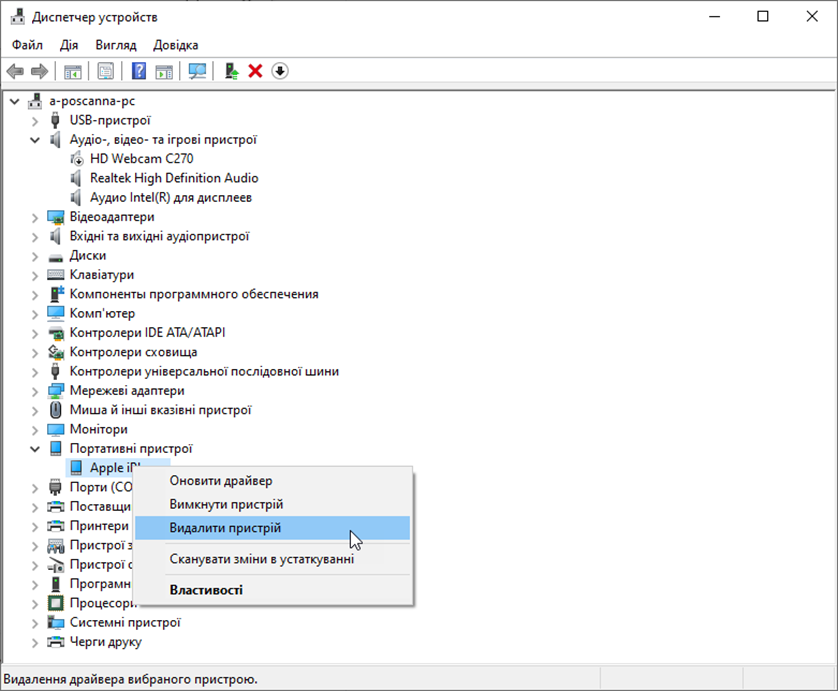
Task: Select the Системні пристрої label
Action: pos(125,623)
